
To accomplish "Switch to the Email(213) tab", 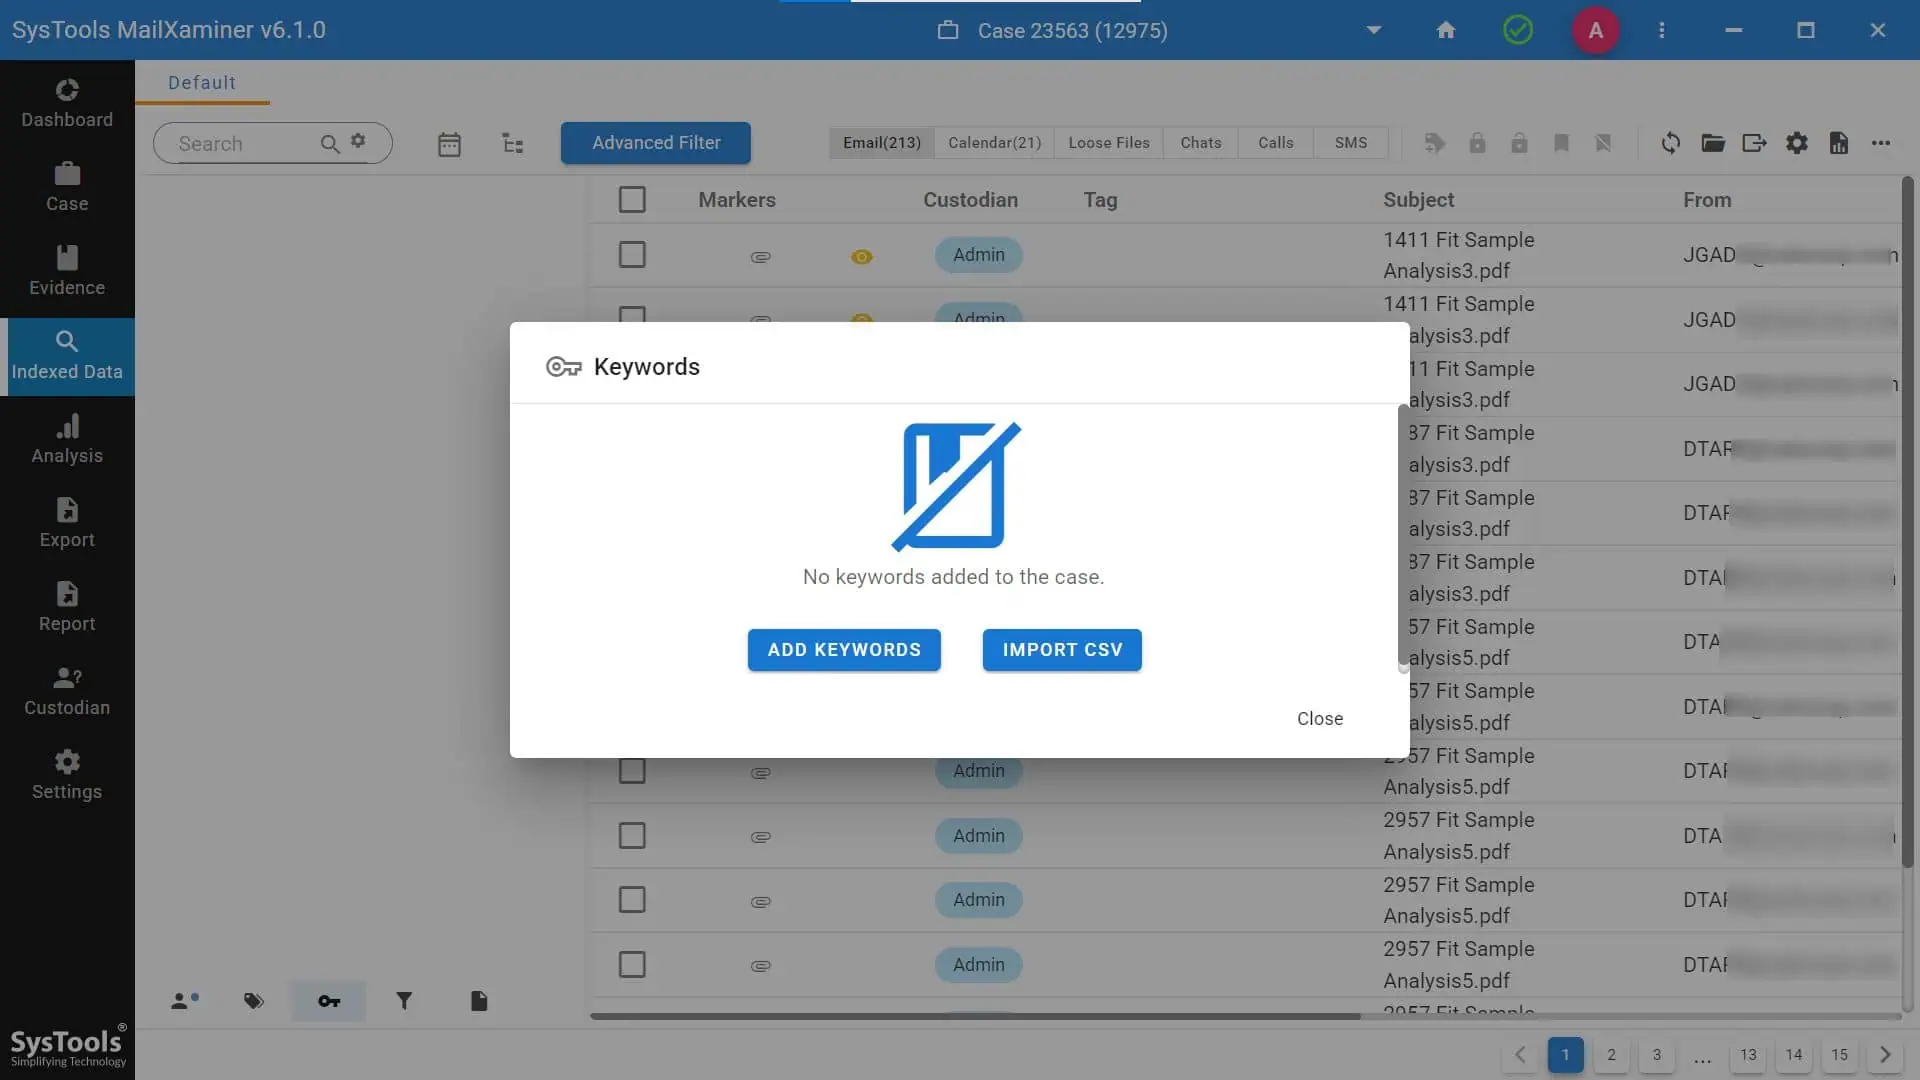I will click(882, 143).
